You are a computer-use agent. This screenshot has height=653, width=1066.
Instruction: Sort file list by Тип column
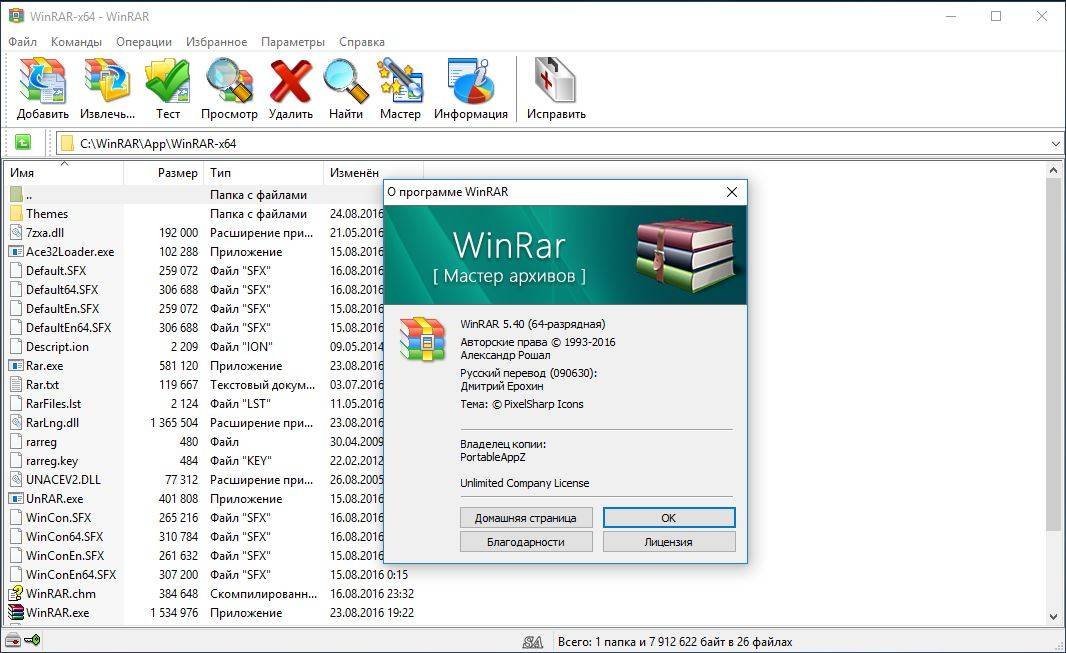[264, 173]
